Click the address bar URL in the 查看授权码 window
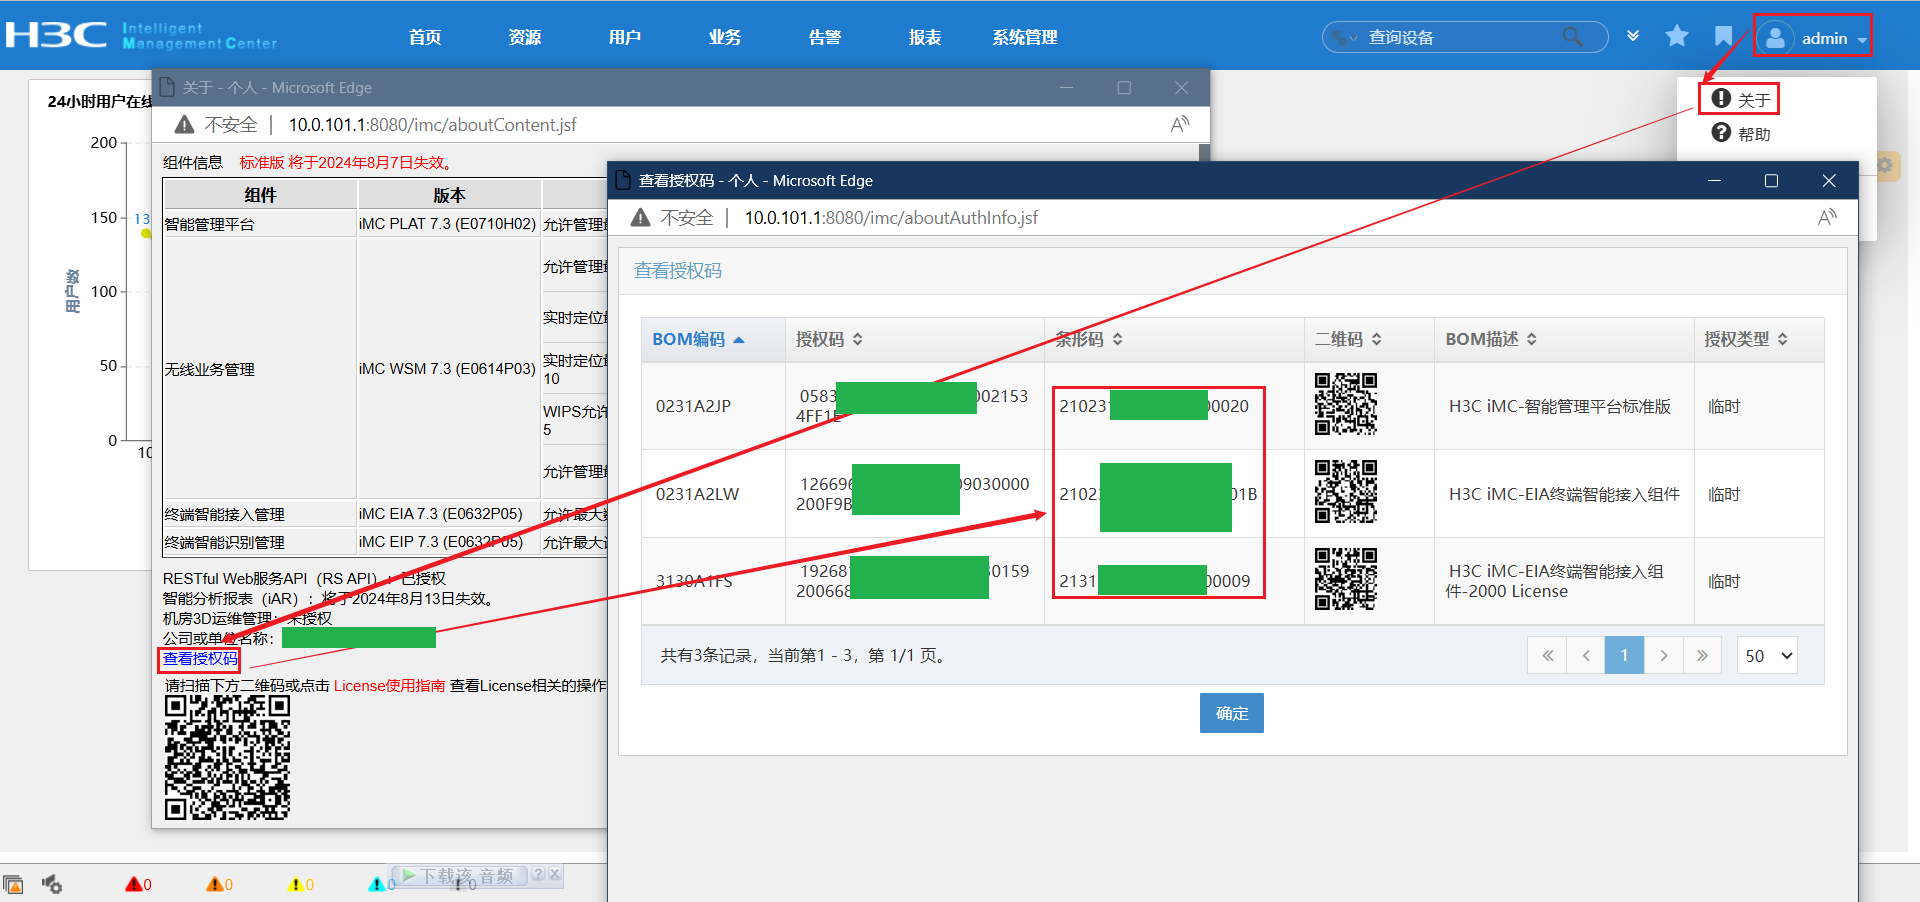1920x902 pixels. click(x=891, y=217)
